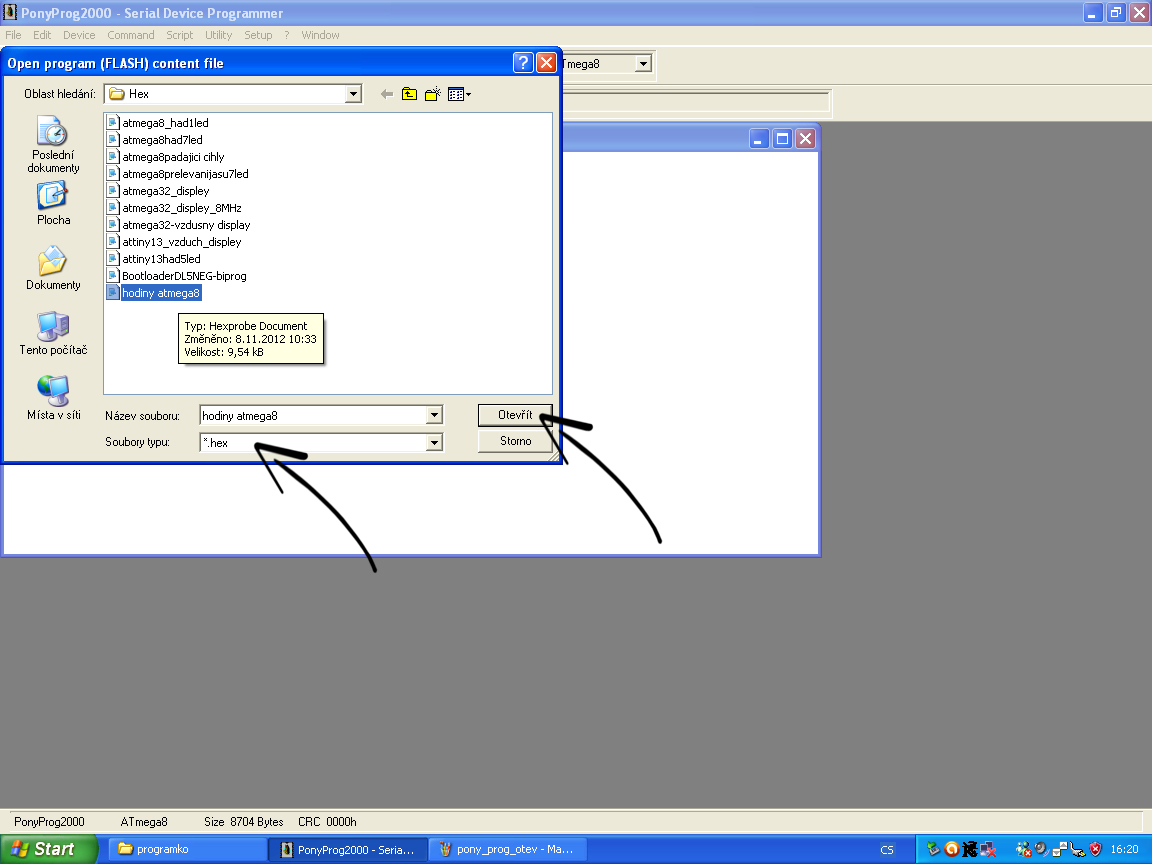Viewport: 1152px width, 864px height.
Task: Click the Storno button
Action: click(x=515, y=441)
